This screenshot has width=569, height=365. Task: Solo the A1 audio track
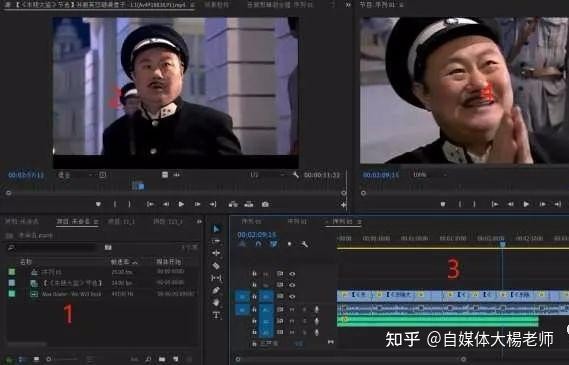tap(304, 309)
